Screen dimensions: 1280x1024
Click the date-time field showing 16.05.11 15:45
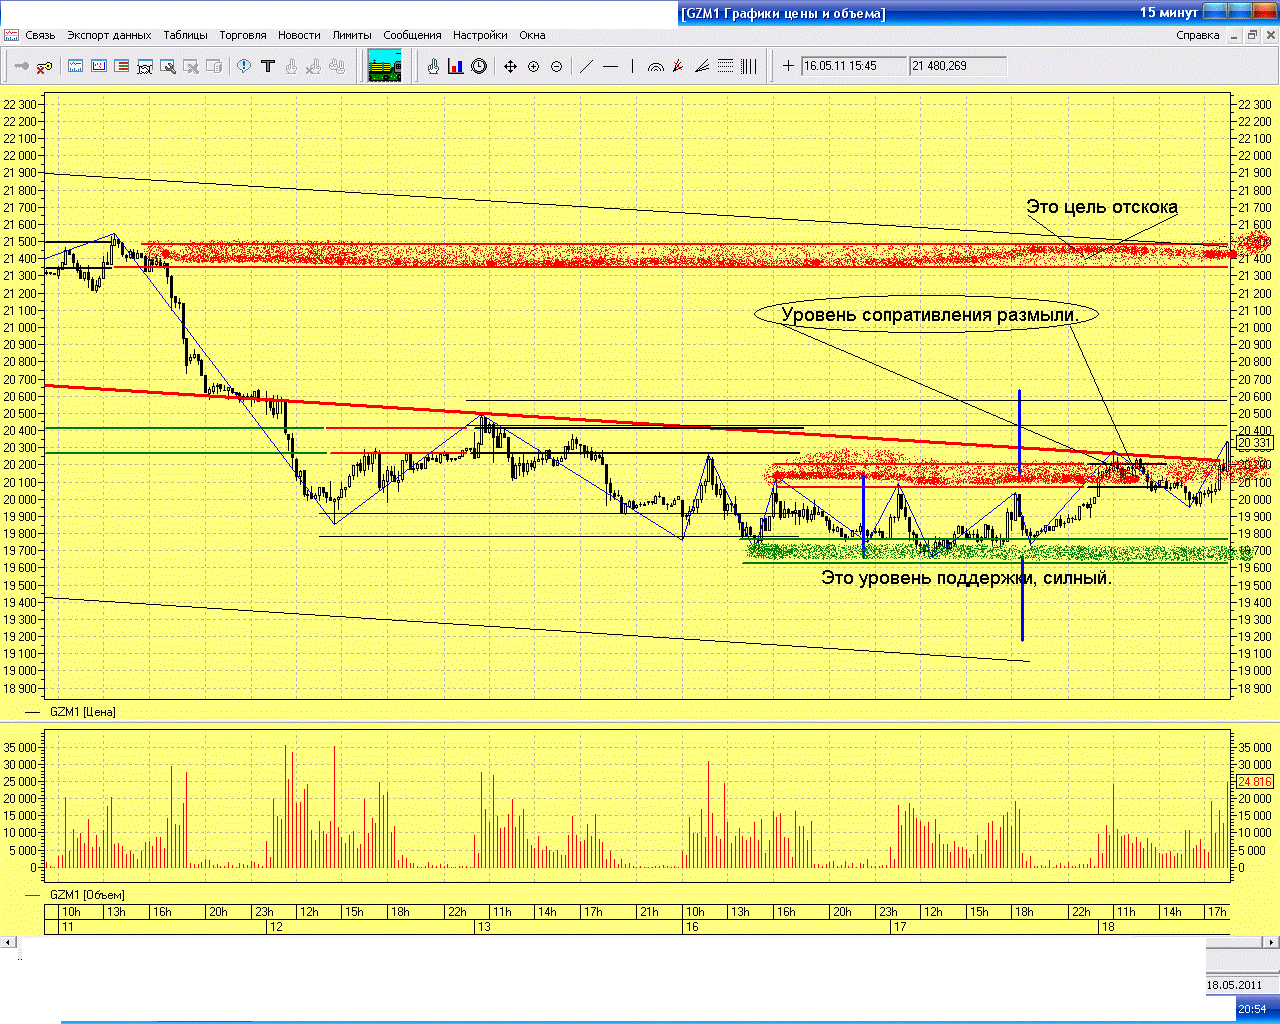click(x=853, y=66)
